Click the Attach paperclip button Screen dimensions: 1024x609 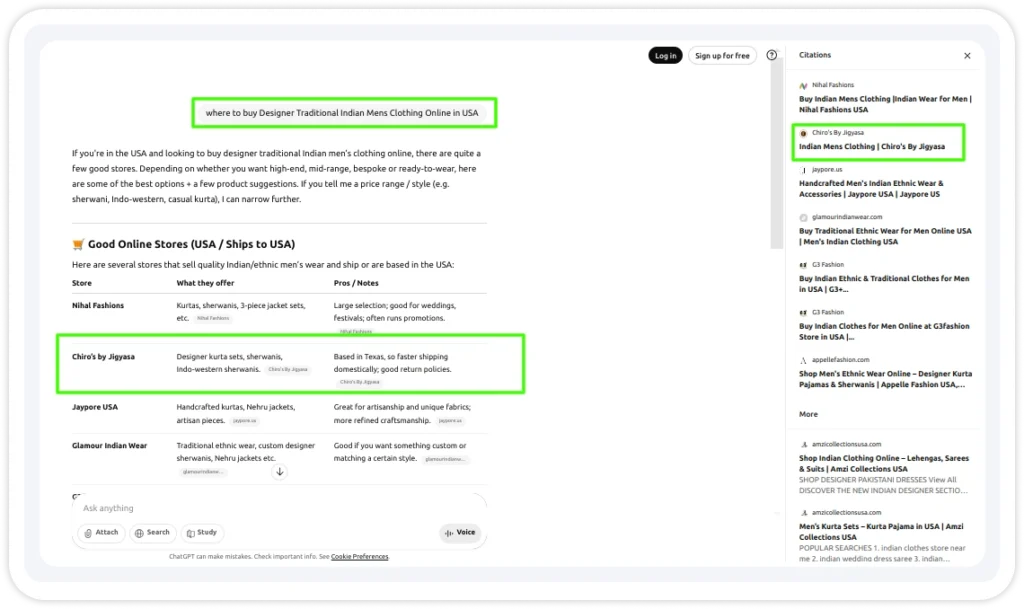102,533
